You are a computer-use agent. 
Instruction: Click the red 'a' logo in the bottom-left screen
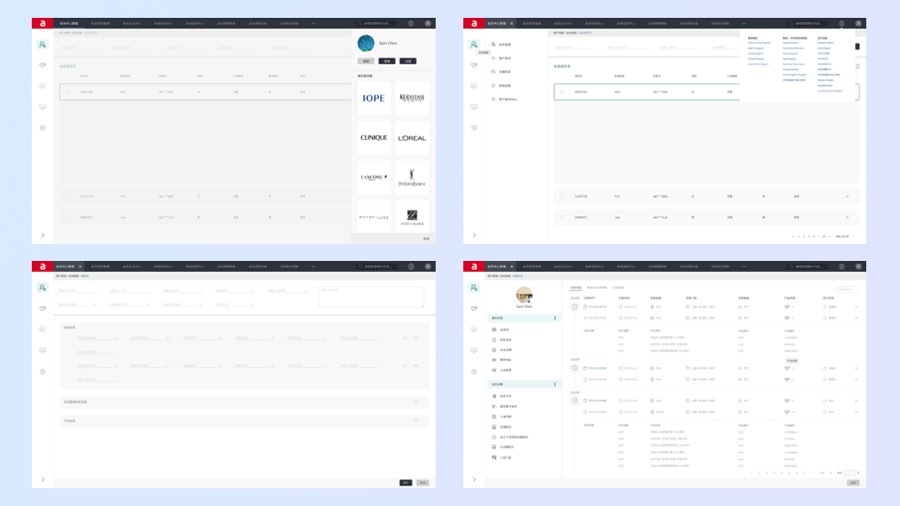(42, 266)
